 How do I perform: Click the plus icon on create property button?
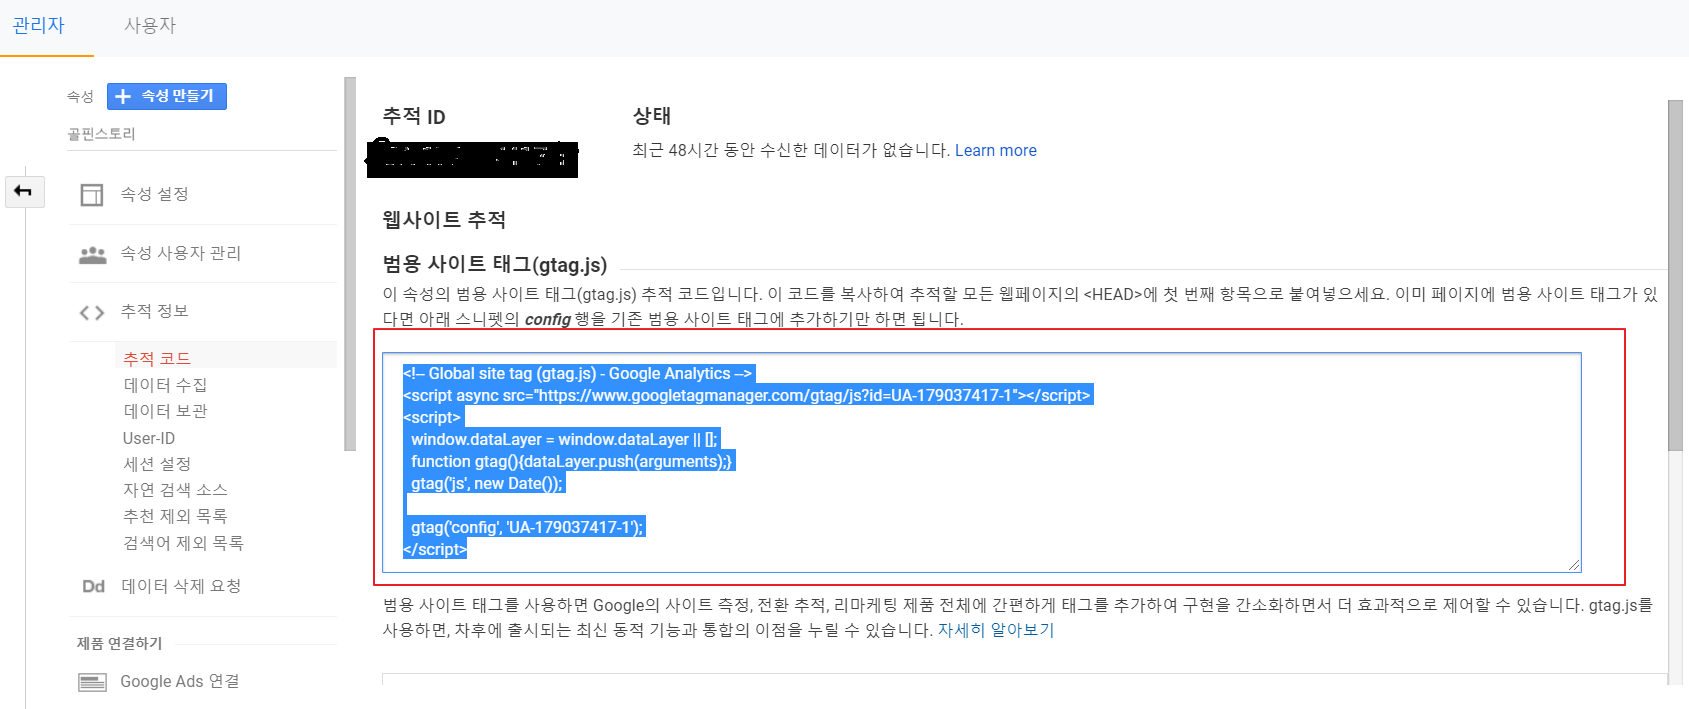click(x=123, y=96)
